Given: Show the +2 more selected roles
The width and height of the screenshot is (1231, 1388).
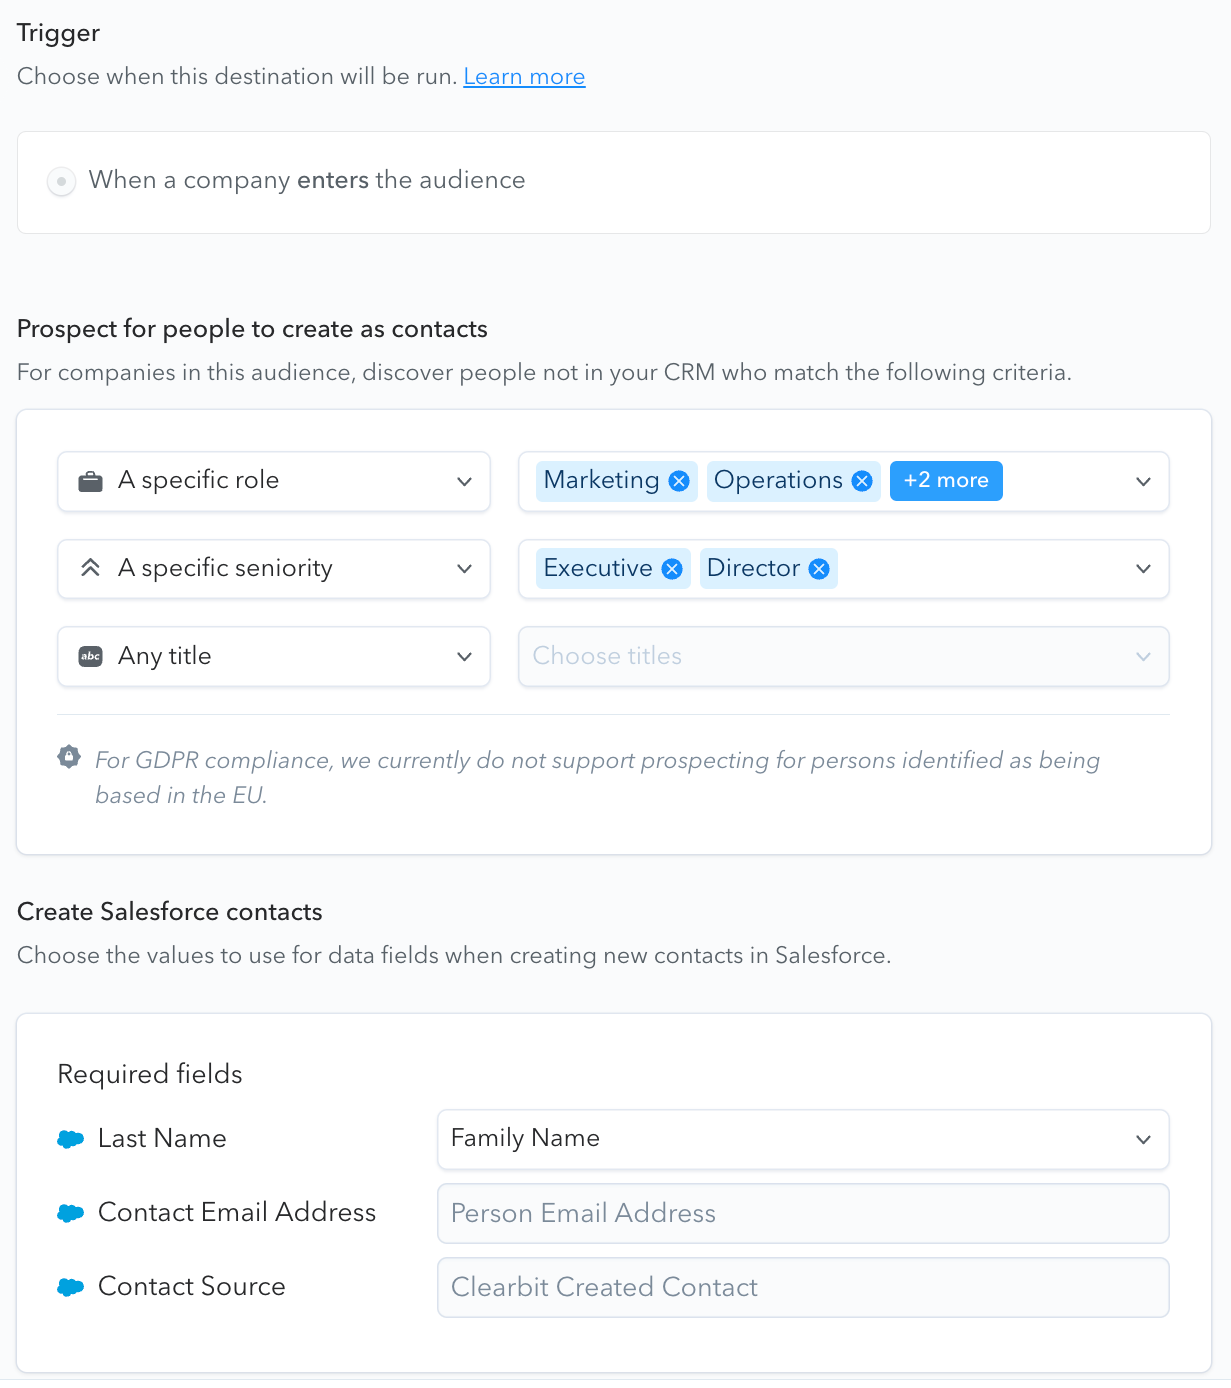Looking at the screenshot, I should click(x=946, y=481).
